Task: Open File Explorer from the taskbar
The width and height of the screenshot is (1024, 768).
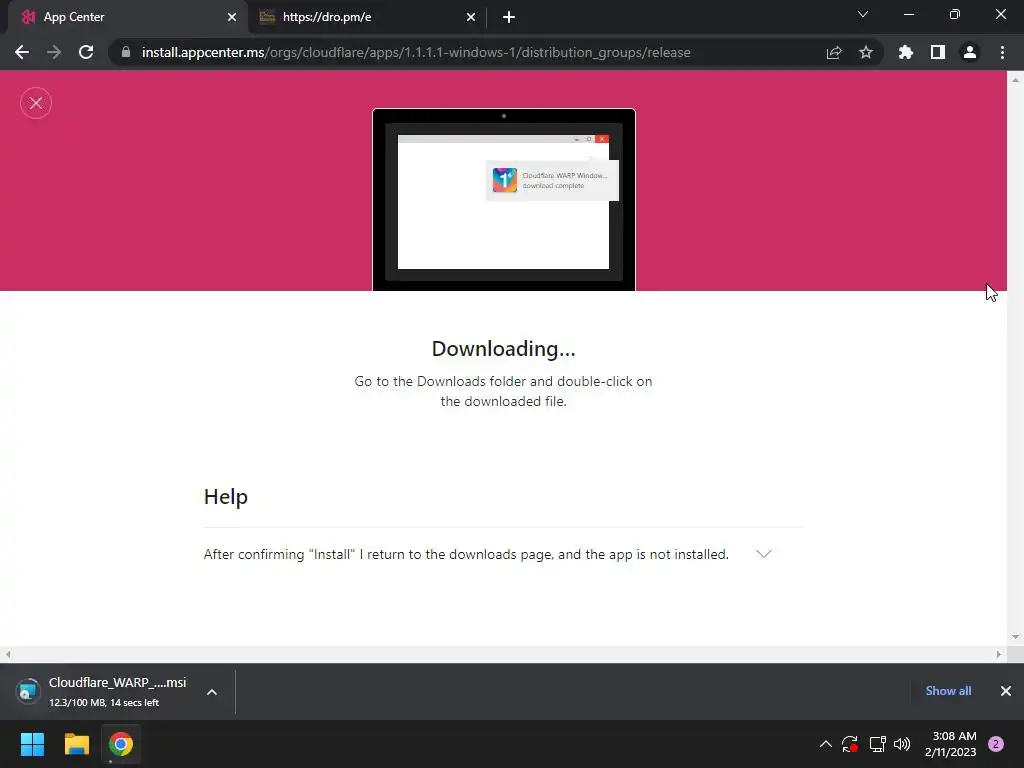Action: pyautogui.click(x=76, y=744)
